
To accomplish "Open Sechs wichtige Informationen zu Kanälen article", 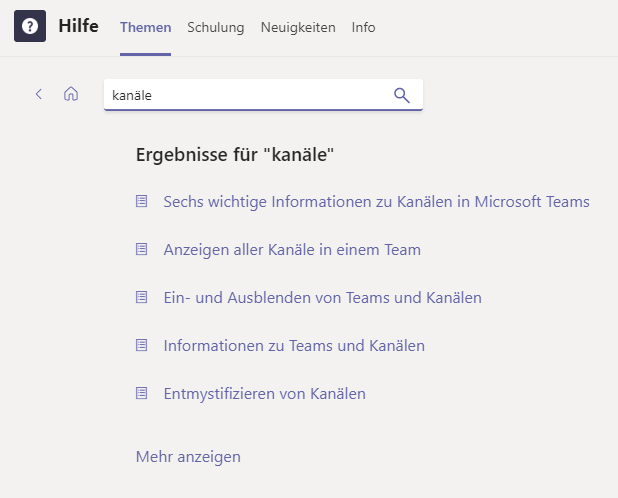I will 376,202.
